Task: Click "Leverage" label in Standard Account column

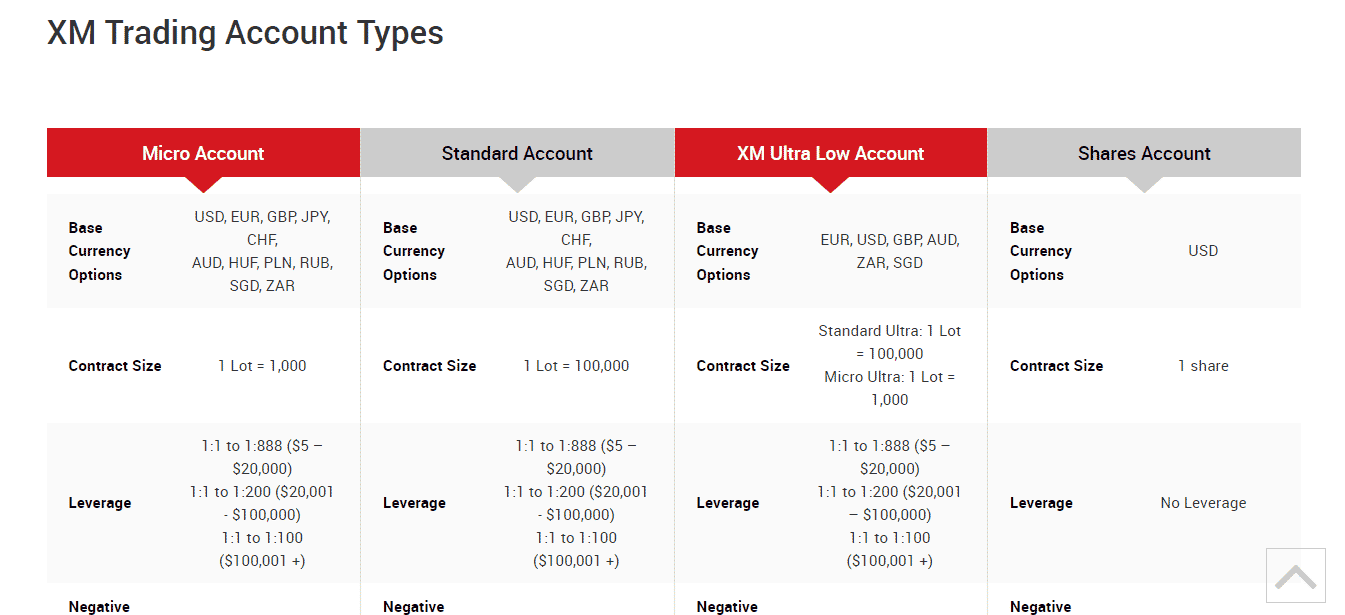Action: 414,503
